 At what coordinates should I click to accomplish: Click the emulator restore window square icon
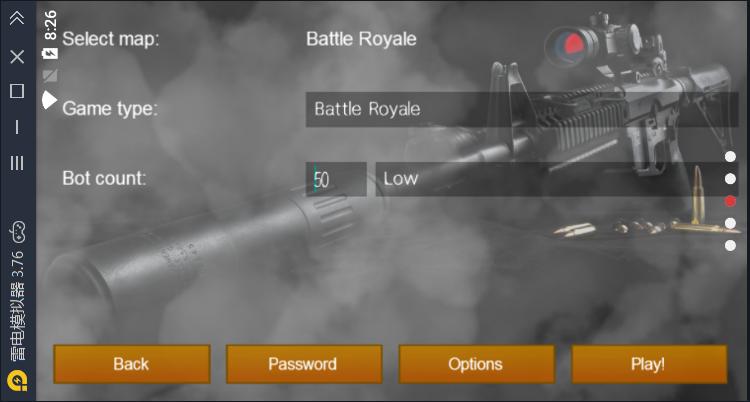17,90
